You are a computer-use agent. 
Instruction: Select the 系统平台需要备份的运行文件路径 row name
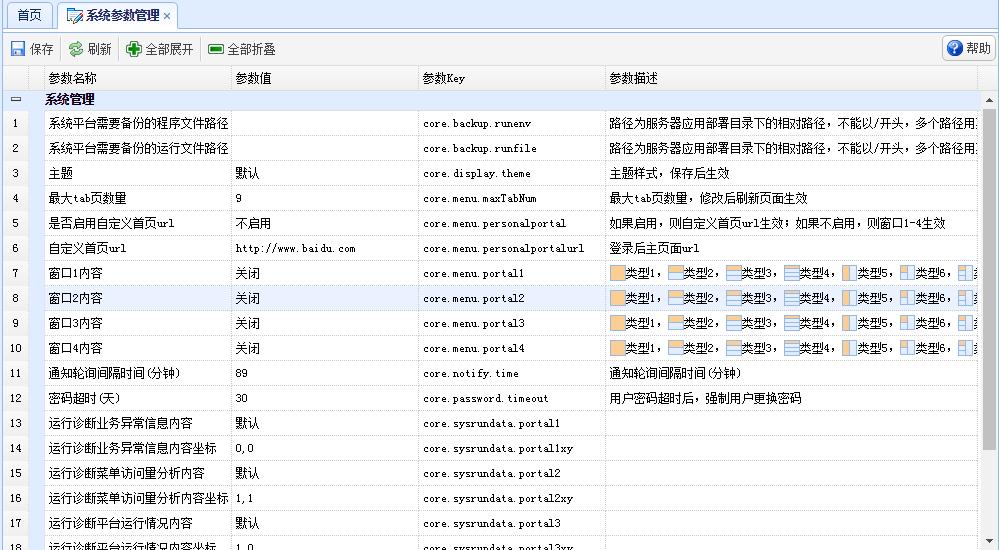138,148
